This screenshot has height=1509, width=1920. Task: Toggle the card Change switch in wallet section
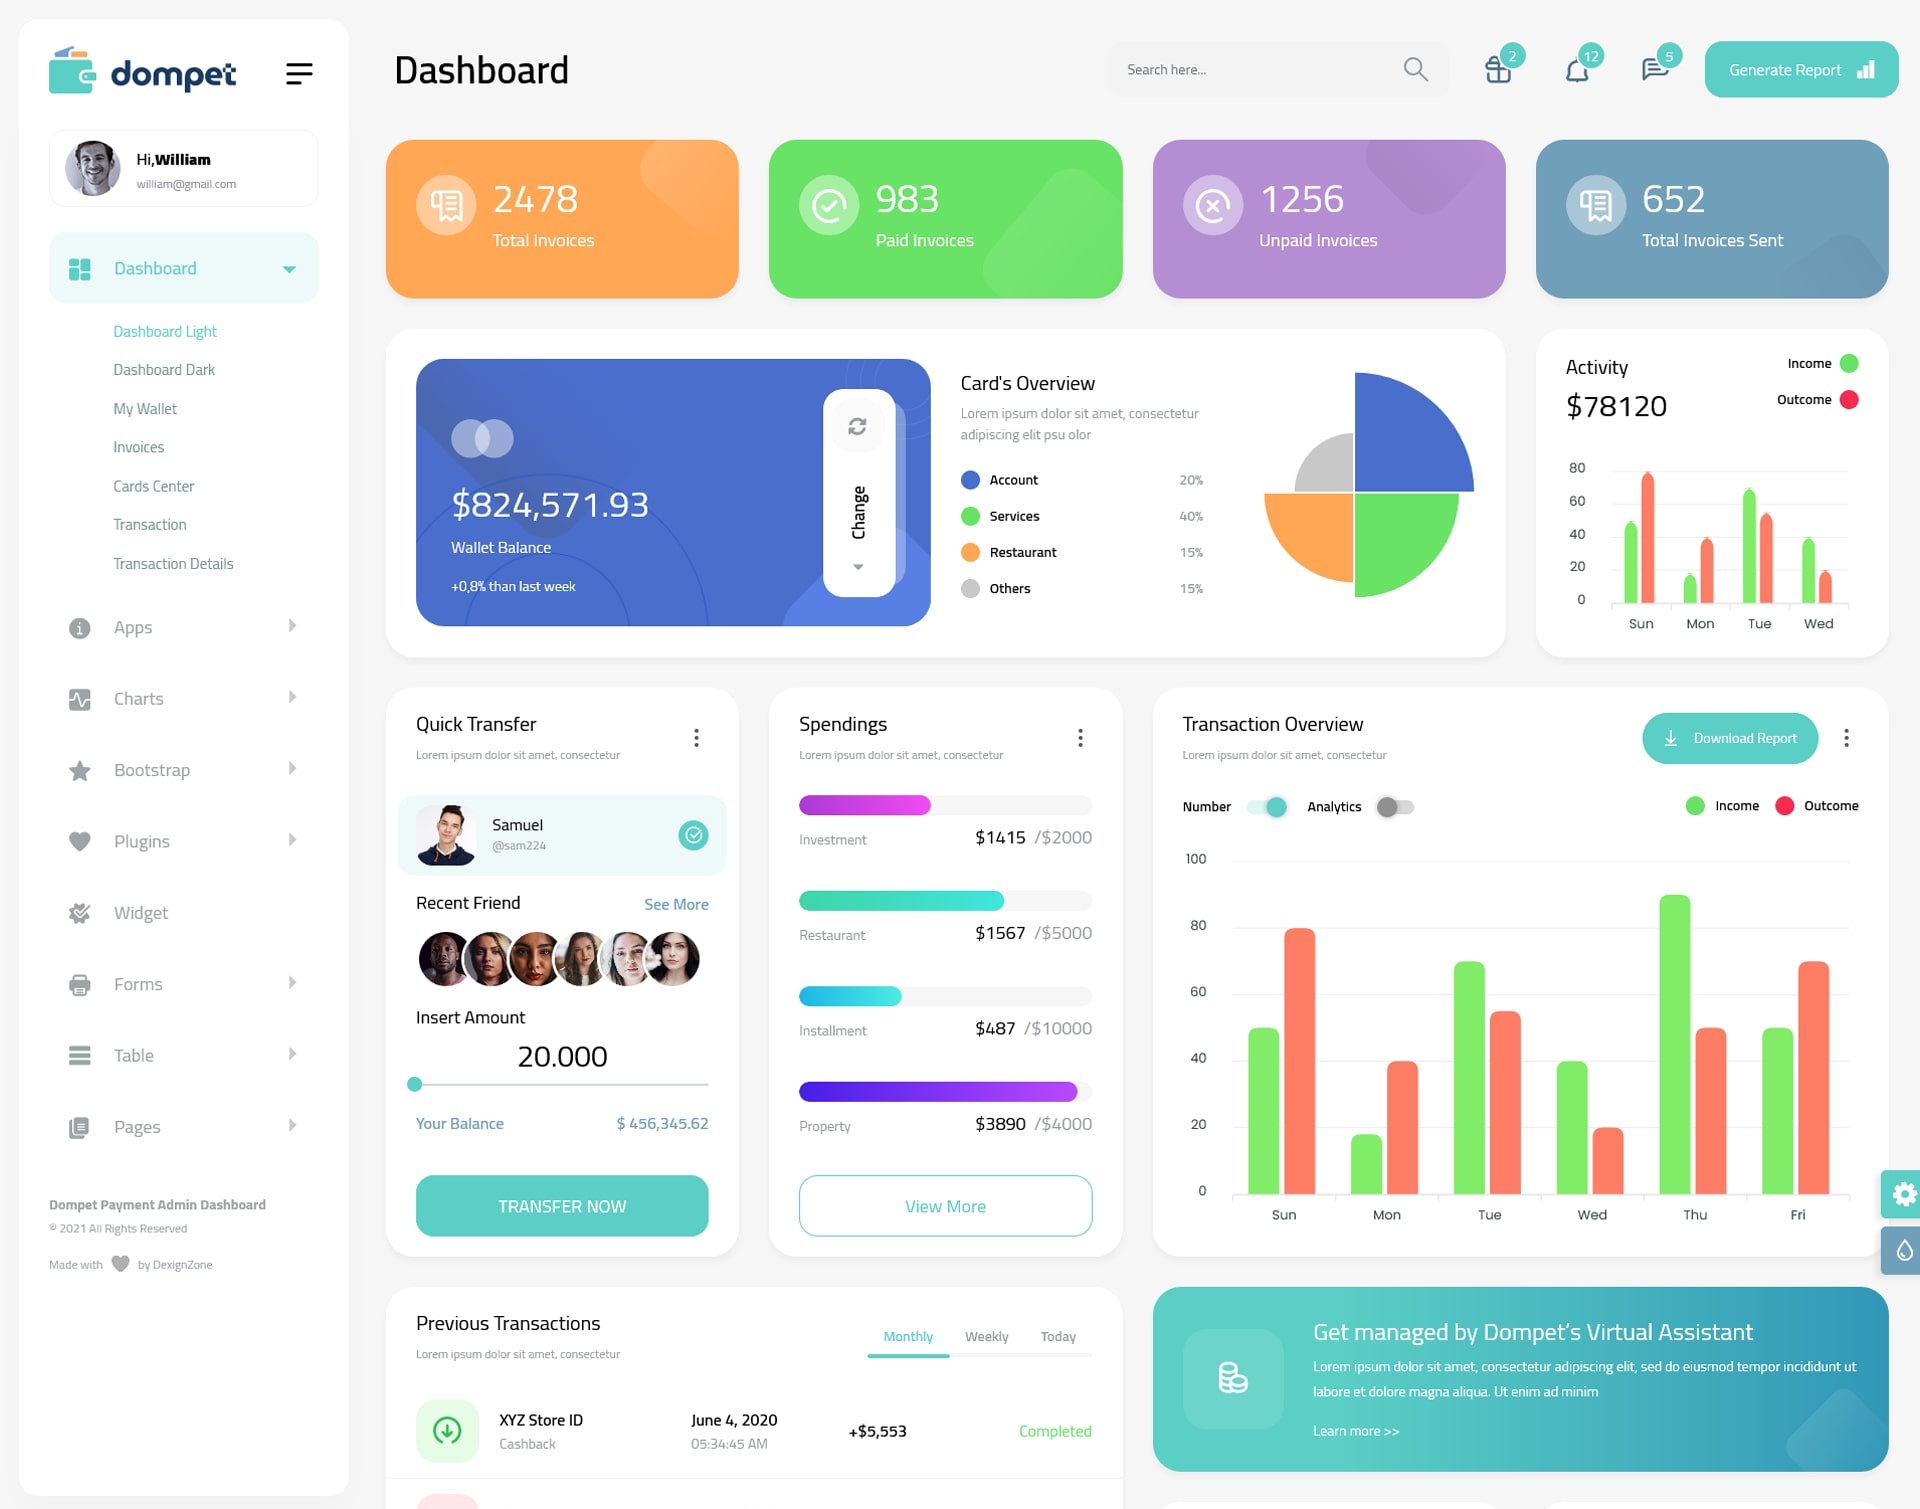857,491
